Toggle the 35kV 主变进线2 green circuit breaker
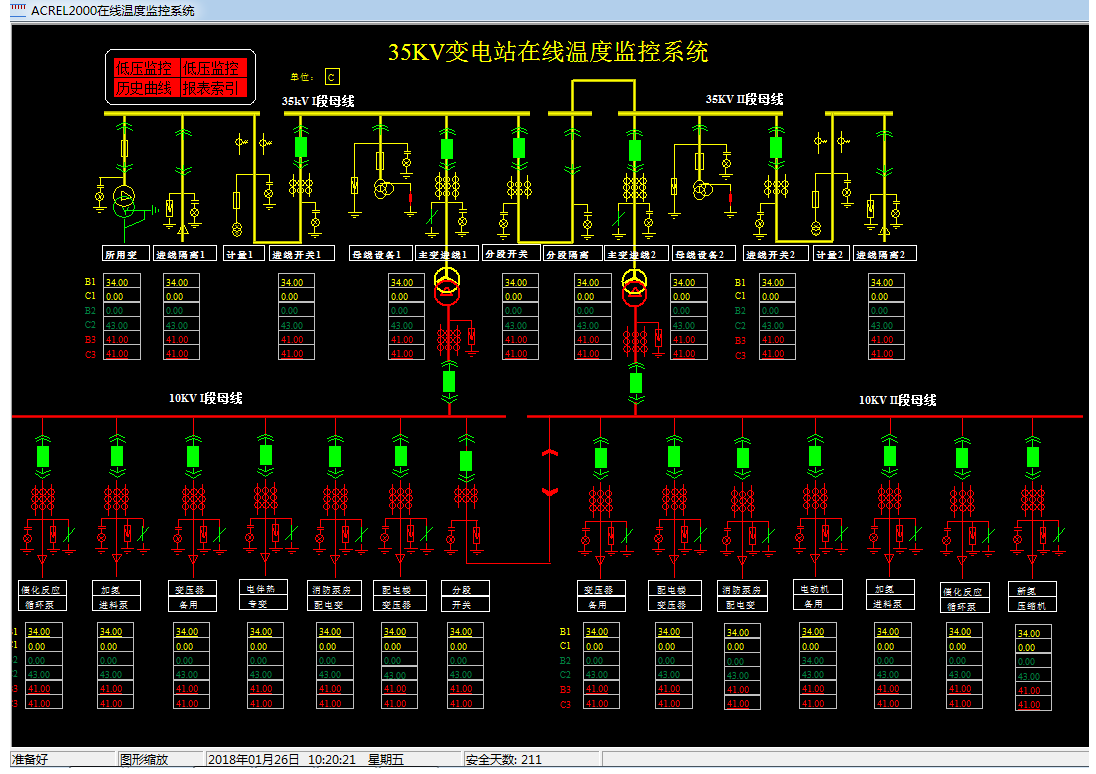The image size is (1096, 774). pyautogui.click(x=634, y=150)
